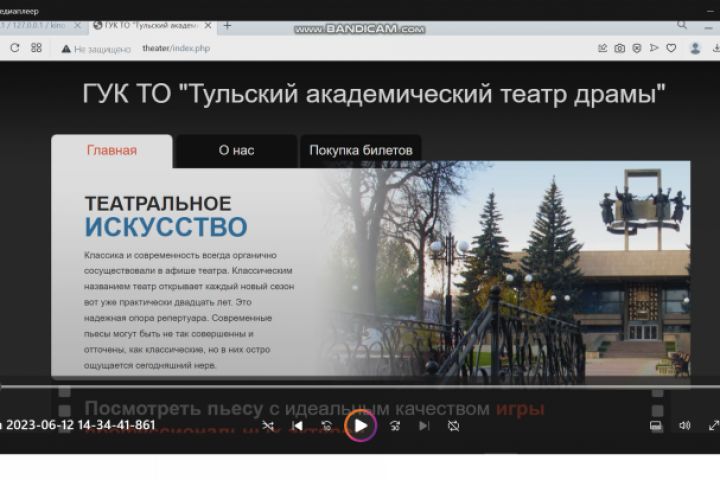Reload the page in browser

tap(15, 48)
